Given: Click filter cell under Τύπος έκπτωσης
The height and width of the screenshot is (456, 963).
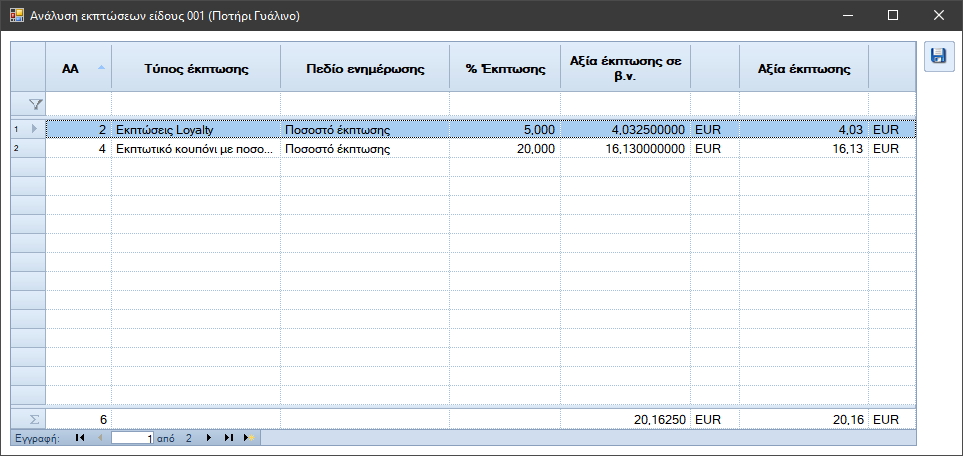Looking at the screenshot, I should [196, 104].
